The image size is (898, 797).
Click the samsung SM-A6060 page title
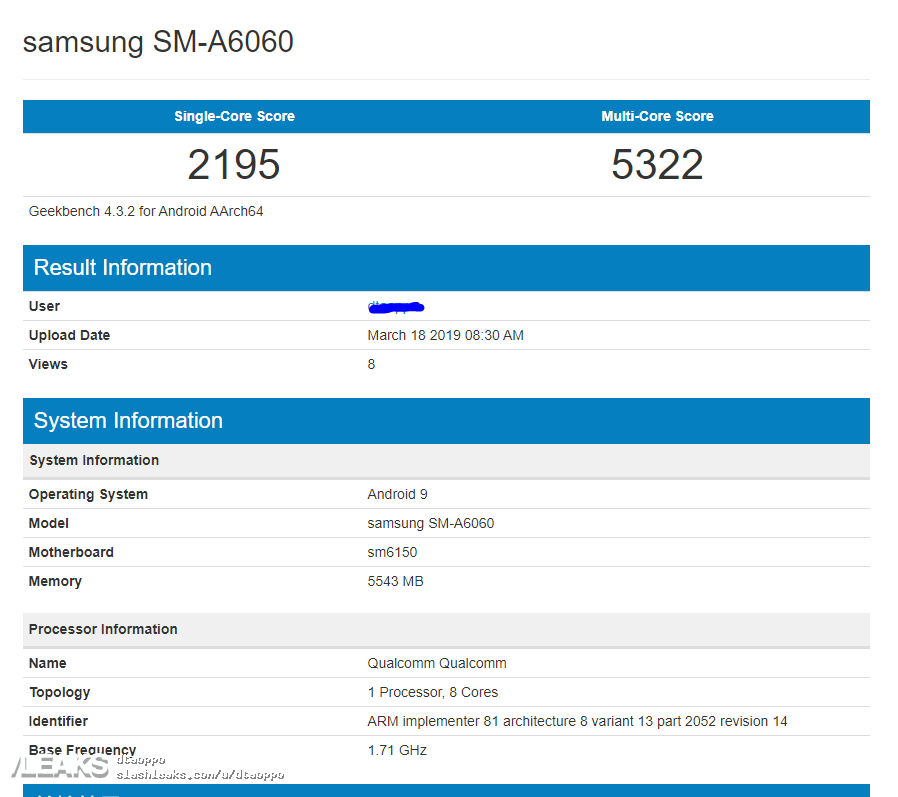click(158, 42)
